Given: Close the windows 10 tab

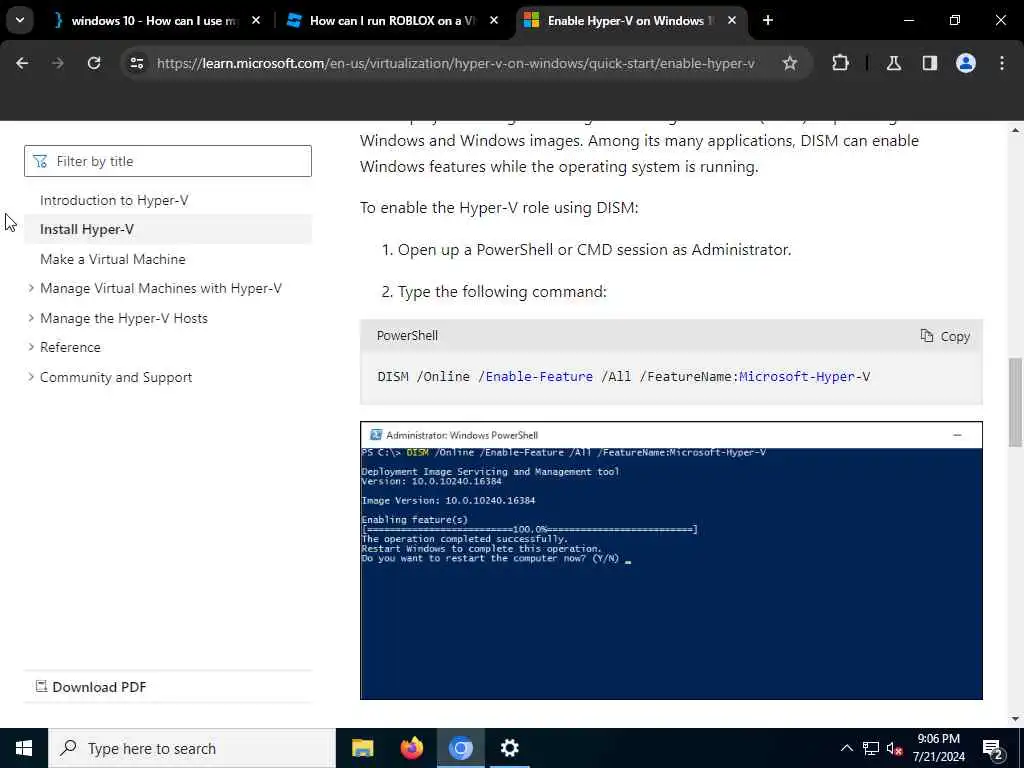Looking at the screenshot, I should 256,20.
